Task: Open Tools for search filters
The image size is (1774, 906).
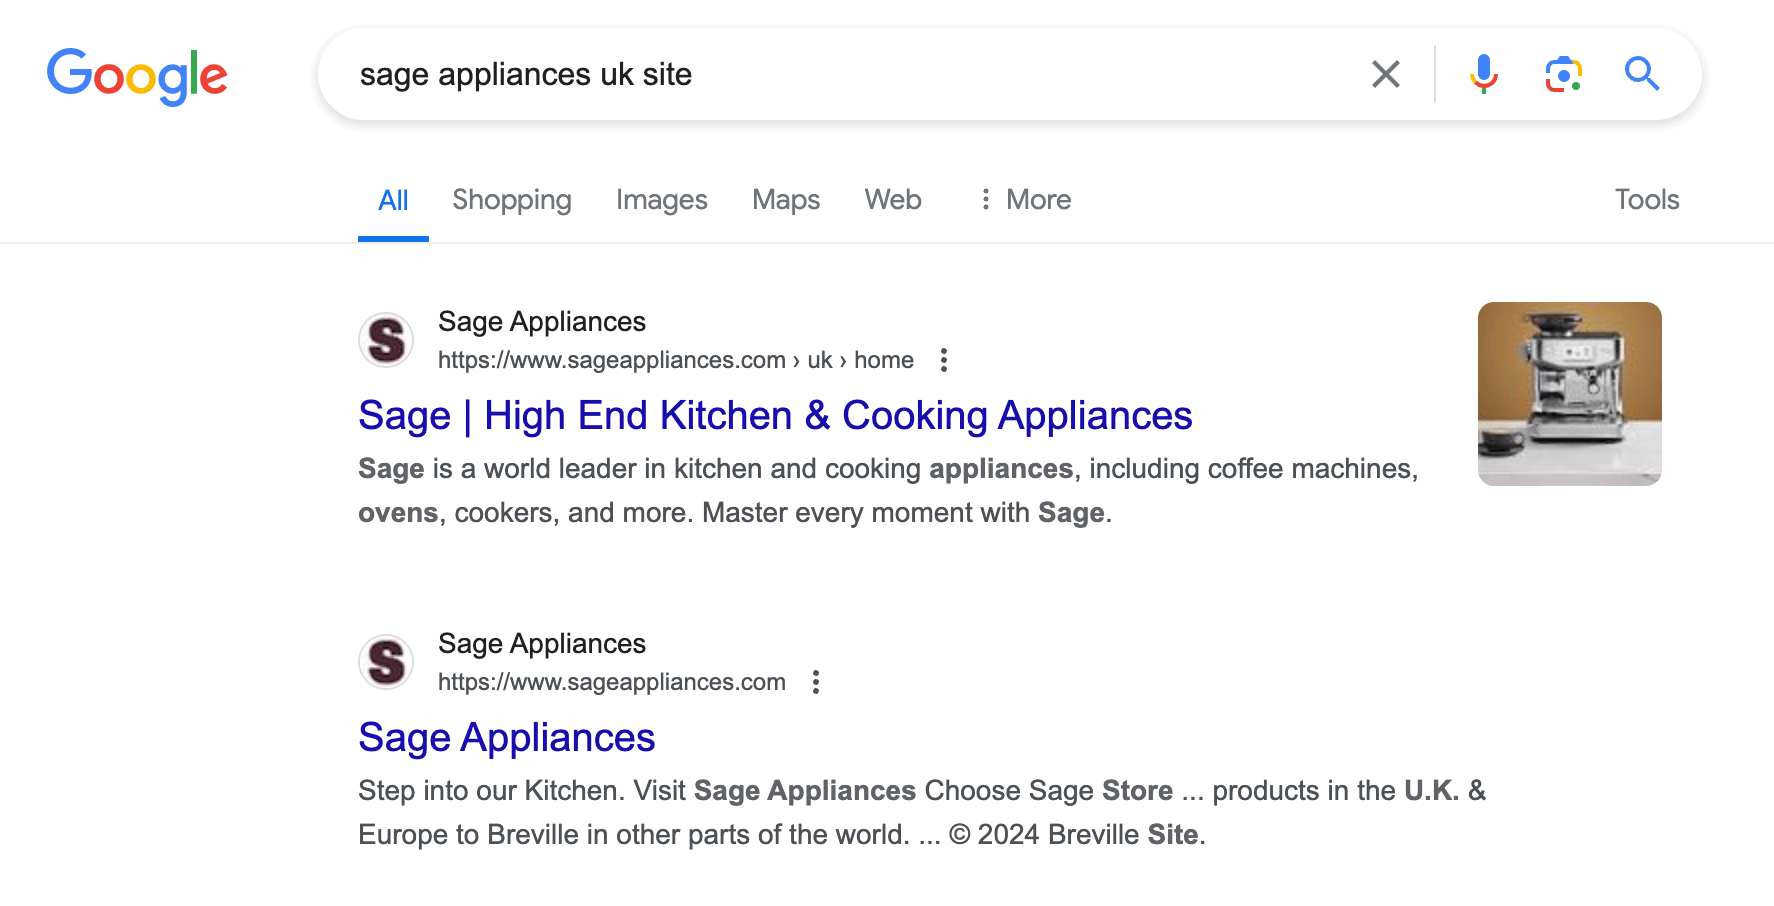Action: 1646,199
